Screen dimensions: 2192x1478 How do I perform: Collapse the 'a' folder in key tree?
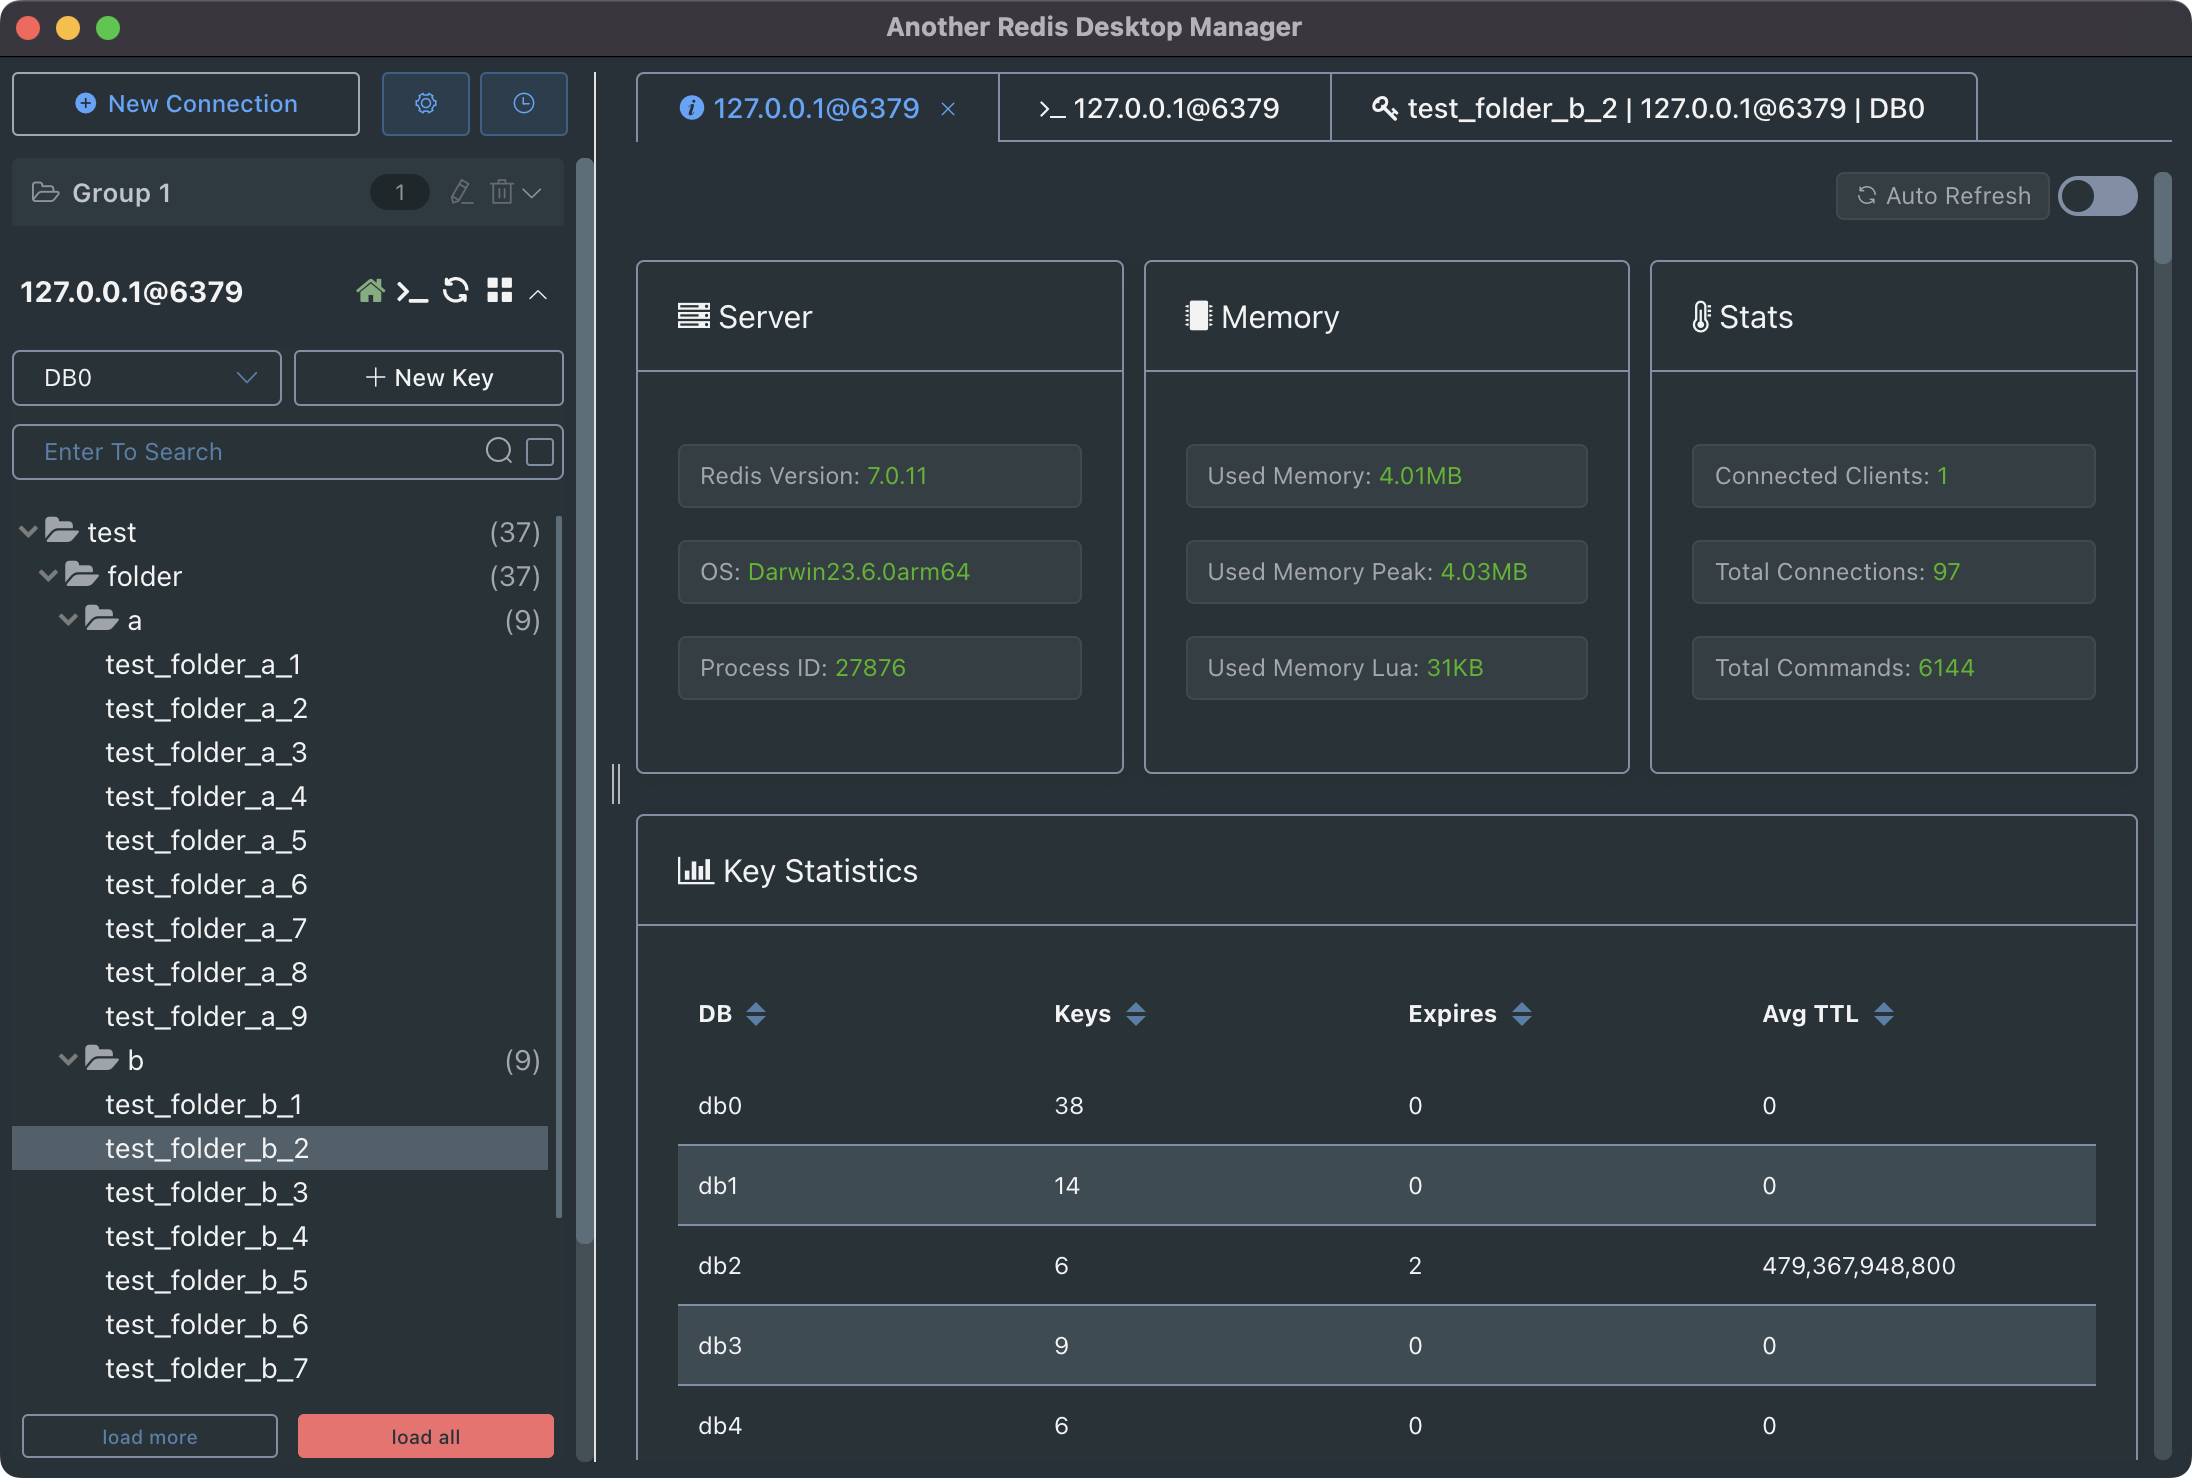tap(68, 620)
